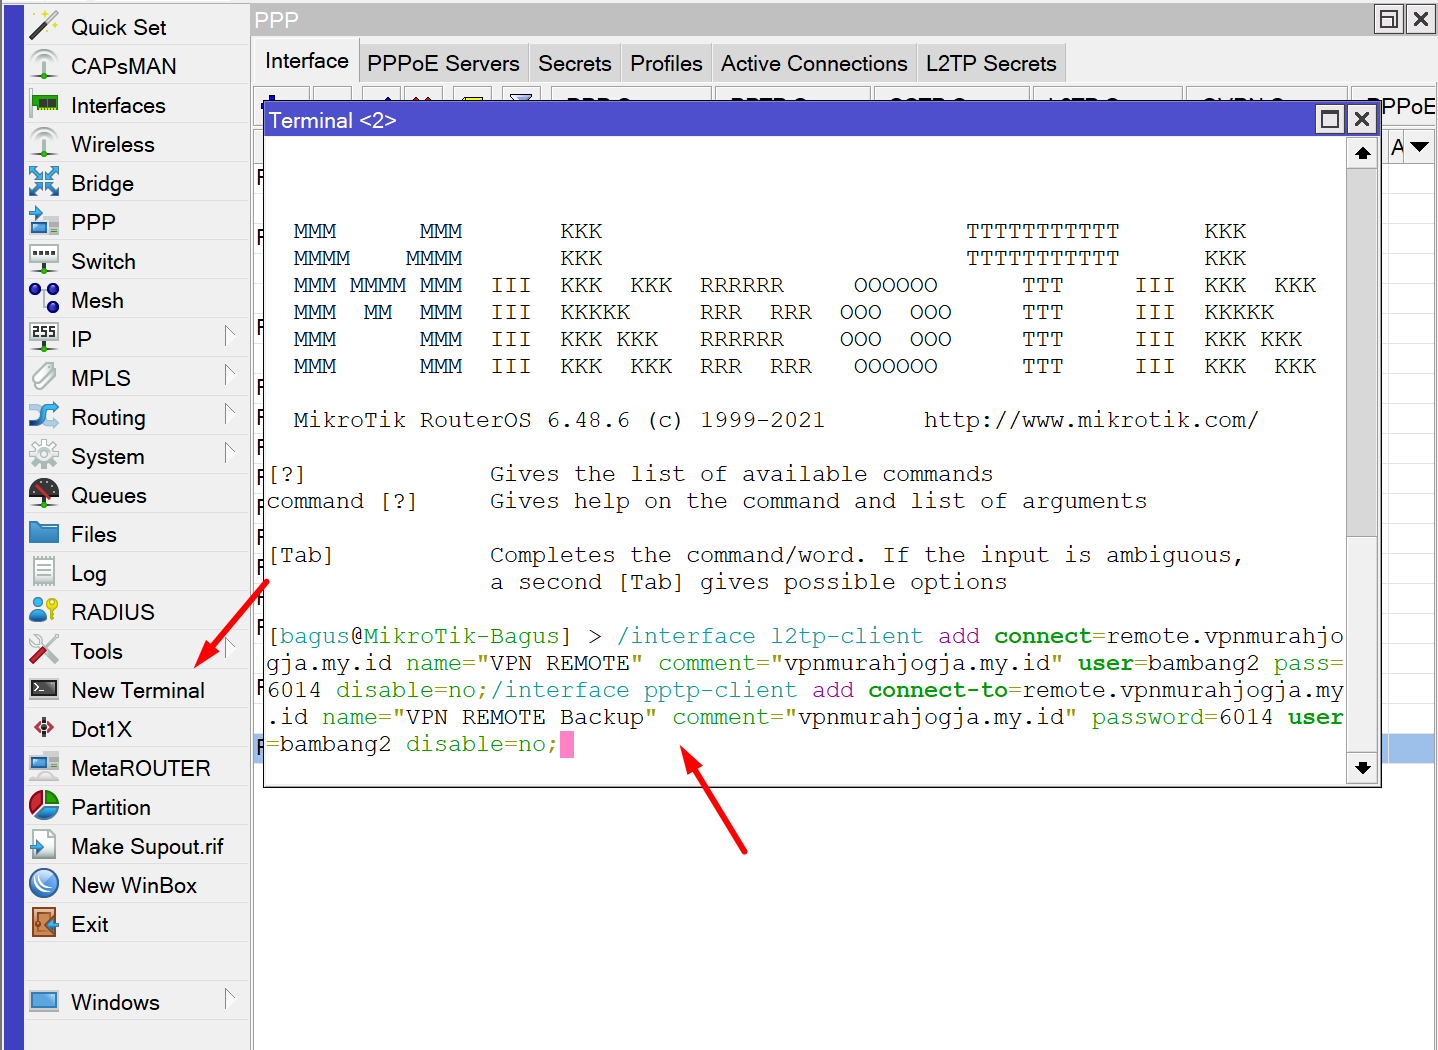Open the Interfaces icon in sidebar
Viewport: 1438px width, 1050px height.
tap(44, 104)
